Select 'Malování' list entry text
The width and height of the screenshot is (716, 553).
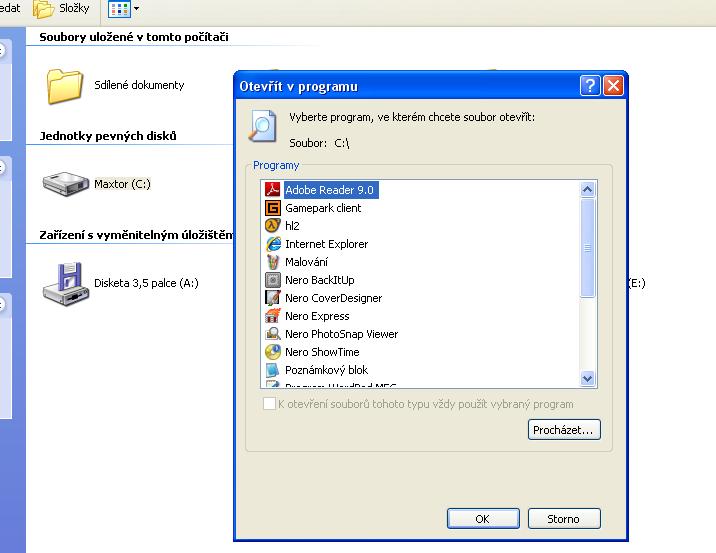(306, 262)
